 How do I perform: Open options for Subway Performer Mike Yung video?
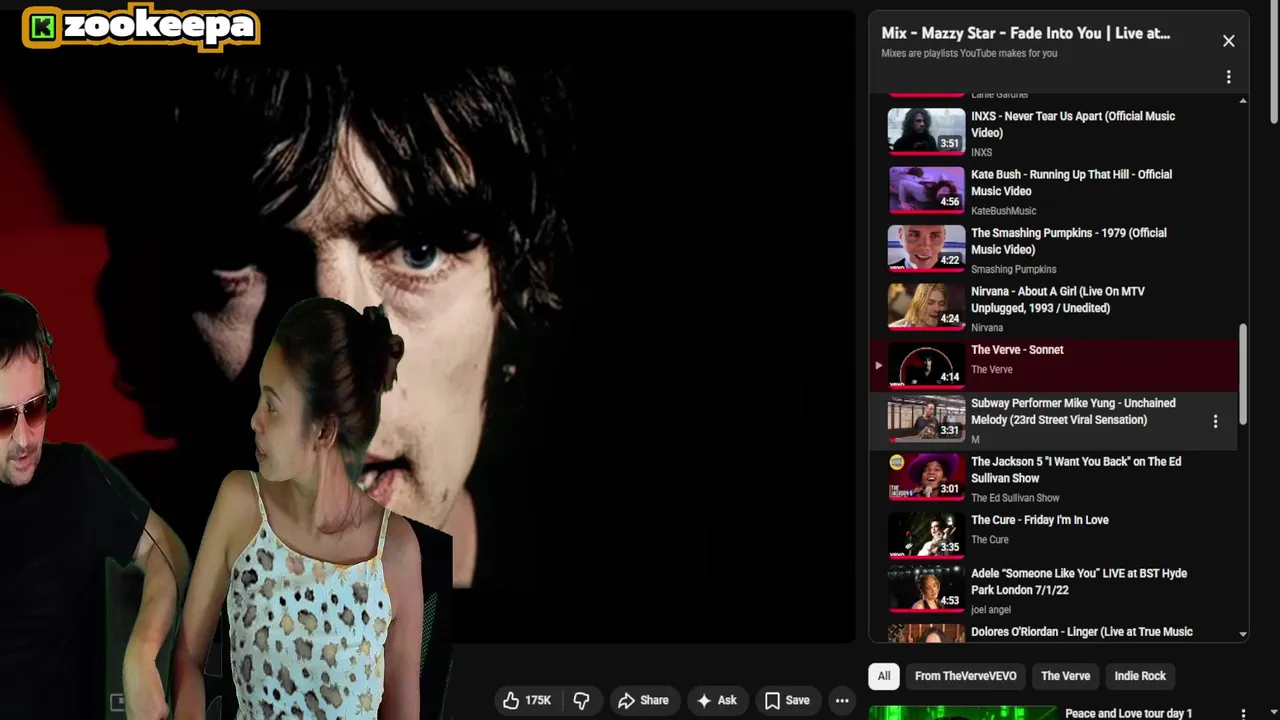tap(1215, 422)
